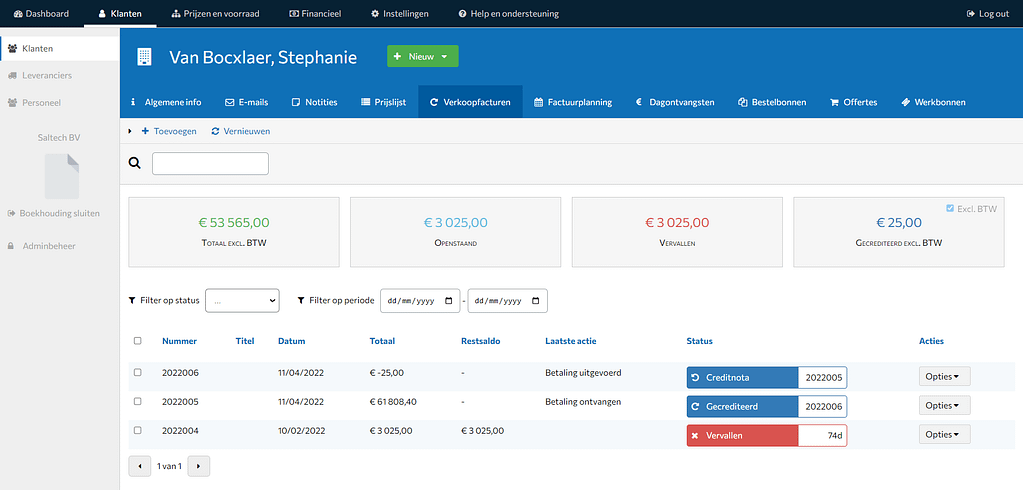Sort table by Titel column header
Screen dimensions: 1023x490
(245, 341)
